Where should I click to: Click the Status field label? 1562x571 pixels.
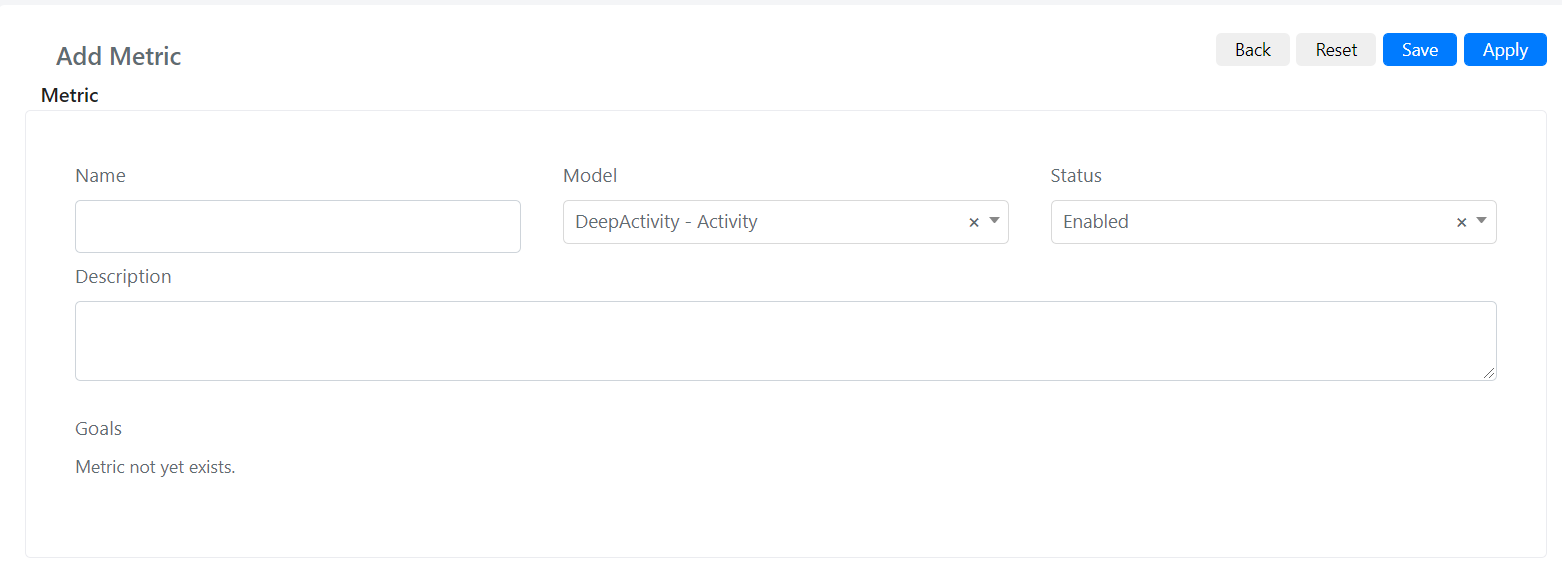click(1076, 176)
